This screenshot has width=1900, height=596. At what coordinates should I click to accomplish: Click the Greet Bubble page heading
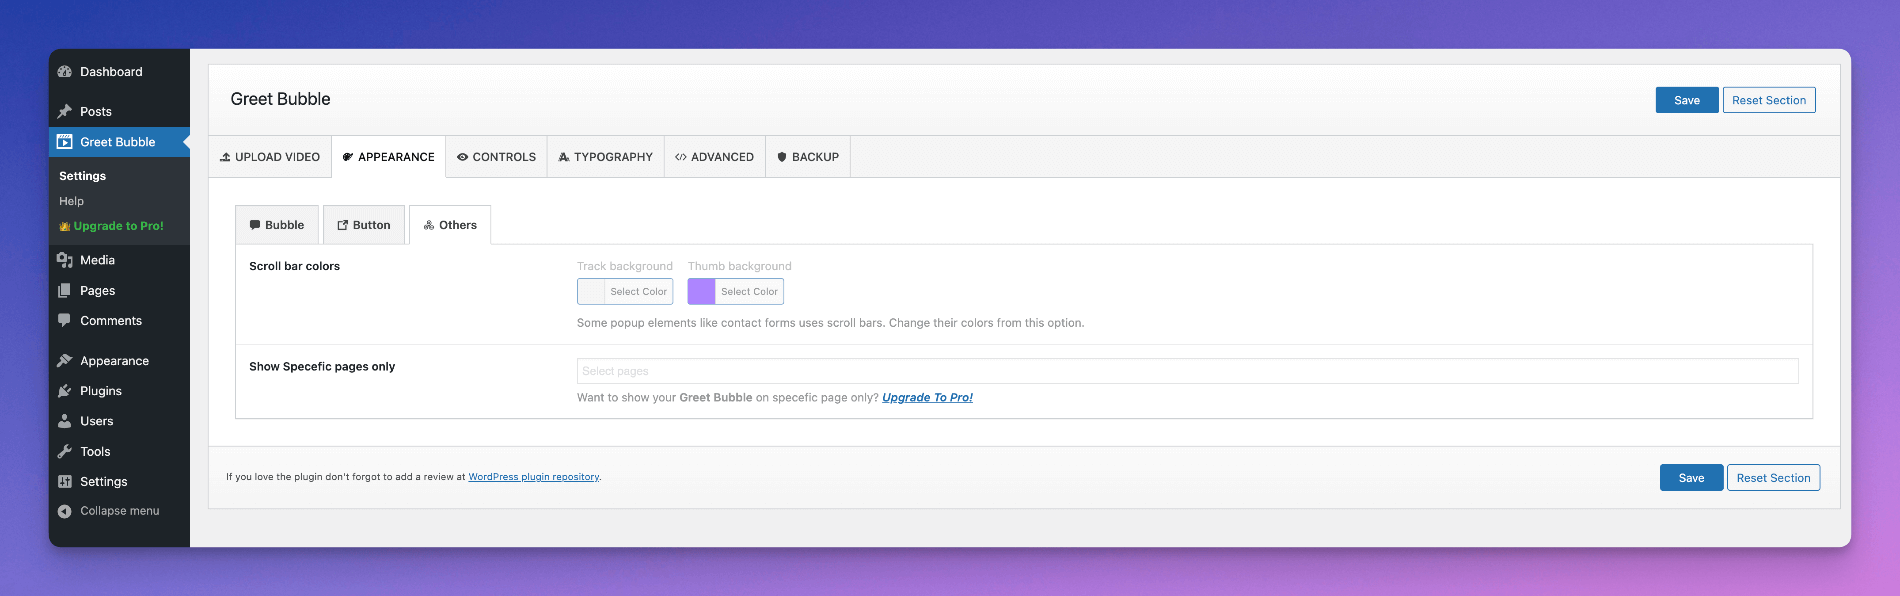[x=280, y=99]
